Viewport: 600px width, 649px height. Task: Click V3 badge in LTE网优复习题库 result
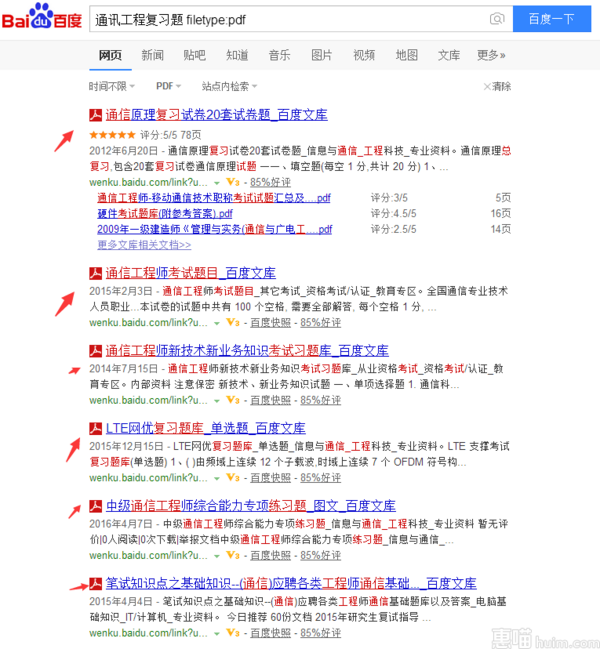[233, 478]
